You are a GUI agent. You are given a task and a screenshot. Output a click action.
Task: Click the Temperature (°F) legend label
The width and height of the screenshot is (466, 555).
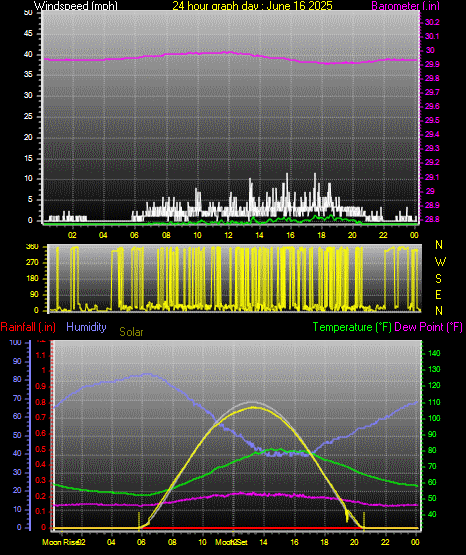coord(352,327)
